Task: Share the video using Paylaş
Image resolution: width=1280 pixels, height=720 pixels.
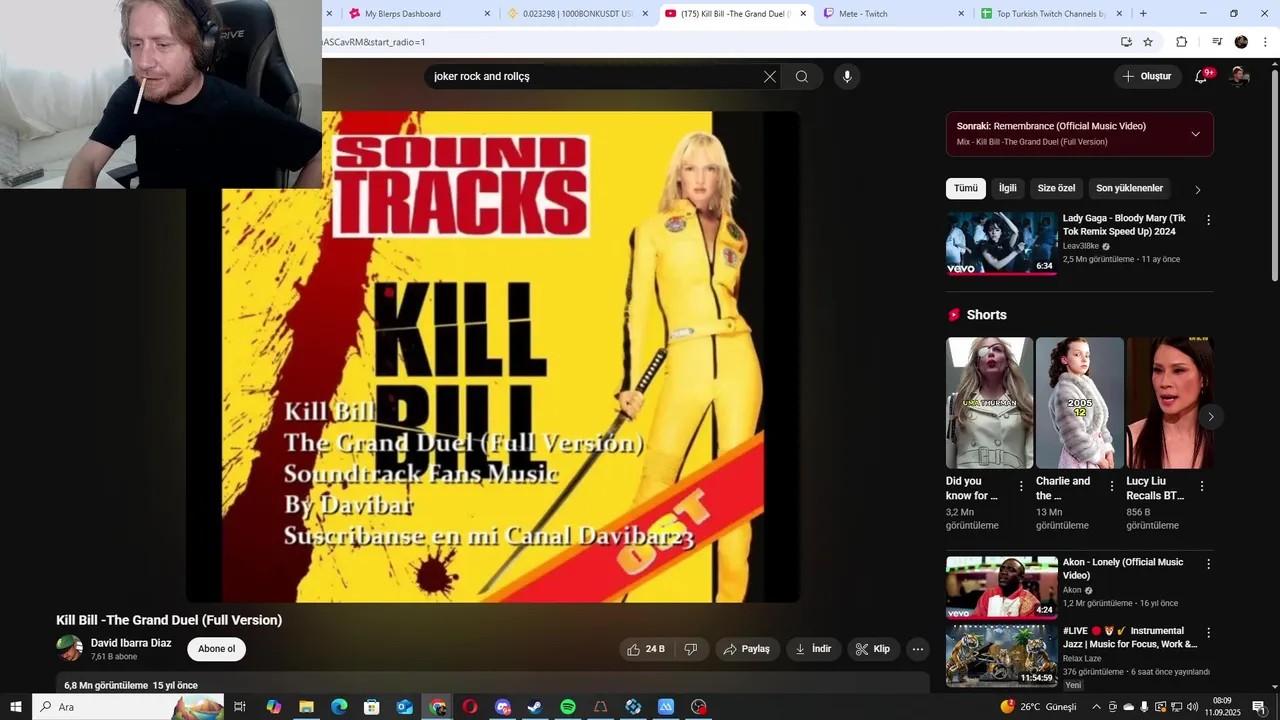Action: click(746, 649)
